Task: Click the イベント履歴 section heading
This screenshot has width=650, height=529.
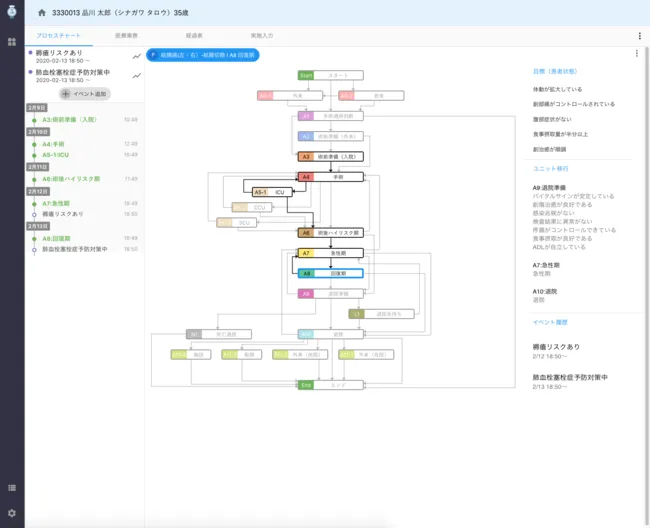Action: pyautogui.click(x=548, y=323)
